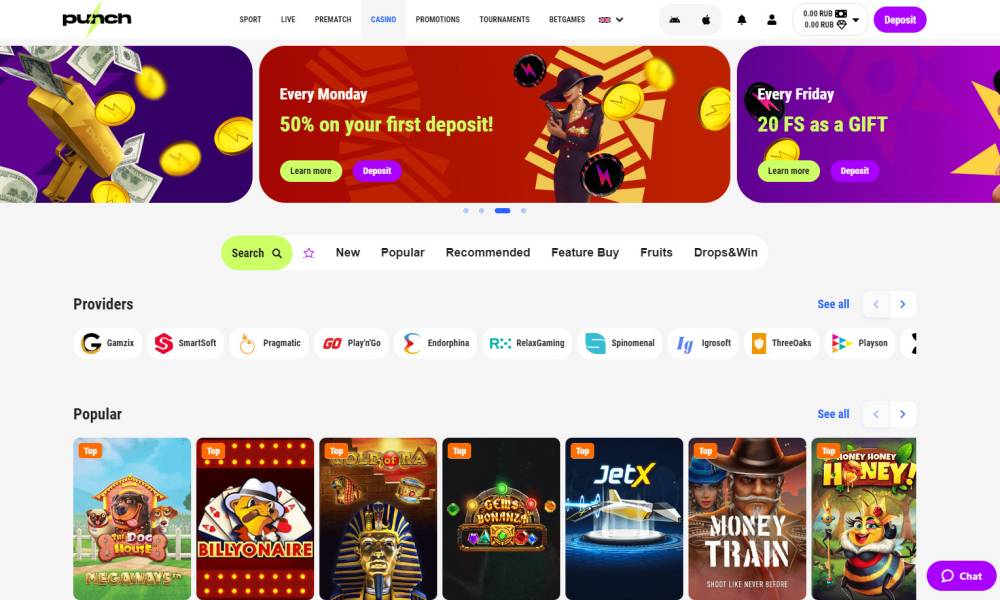Open the JetX game thumbnail
This screenshot has height=600, width=1000.
point(624,518)
